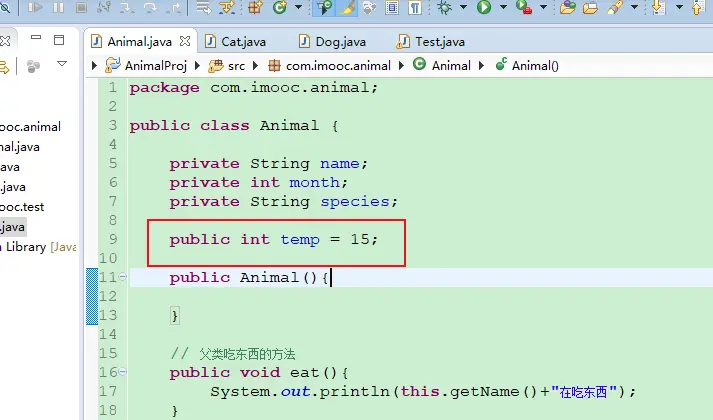Collapse the fold marker at line 16
Viewport: 713px width, 420px height.
[122, 372]
